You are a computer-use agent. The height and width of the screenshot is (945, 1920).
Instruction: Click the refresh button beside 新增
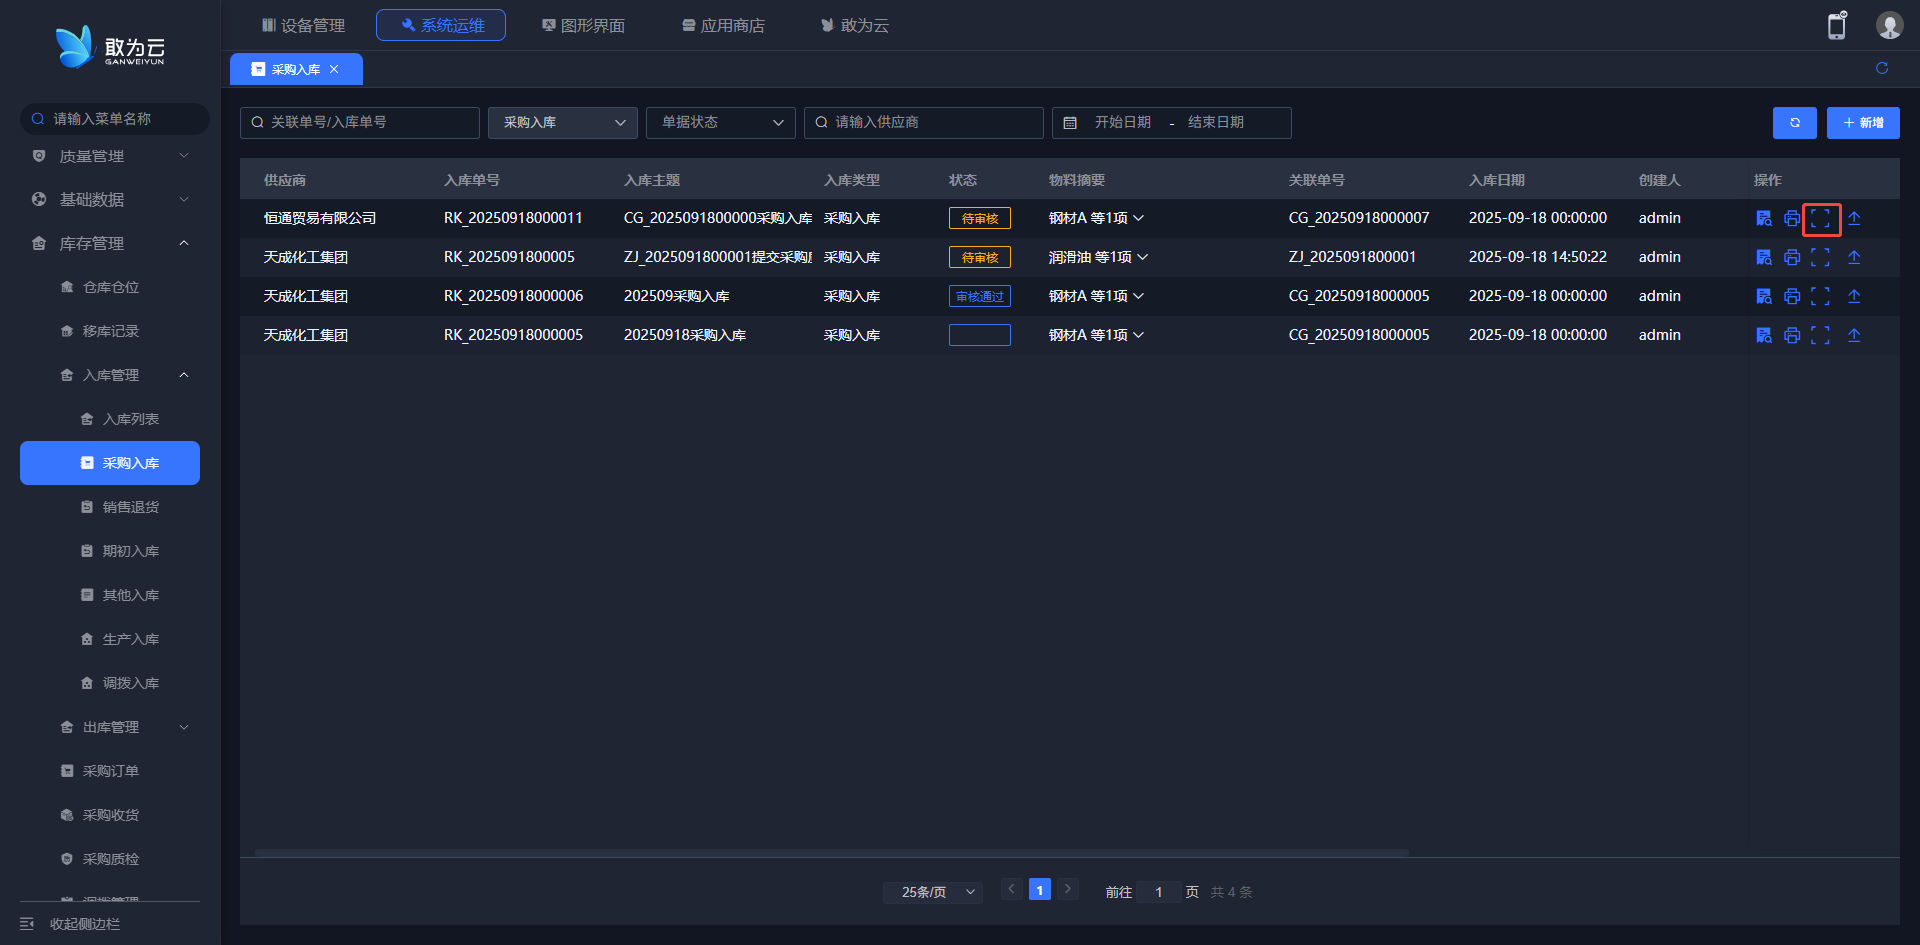[x=1794, y=123]
